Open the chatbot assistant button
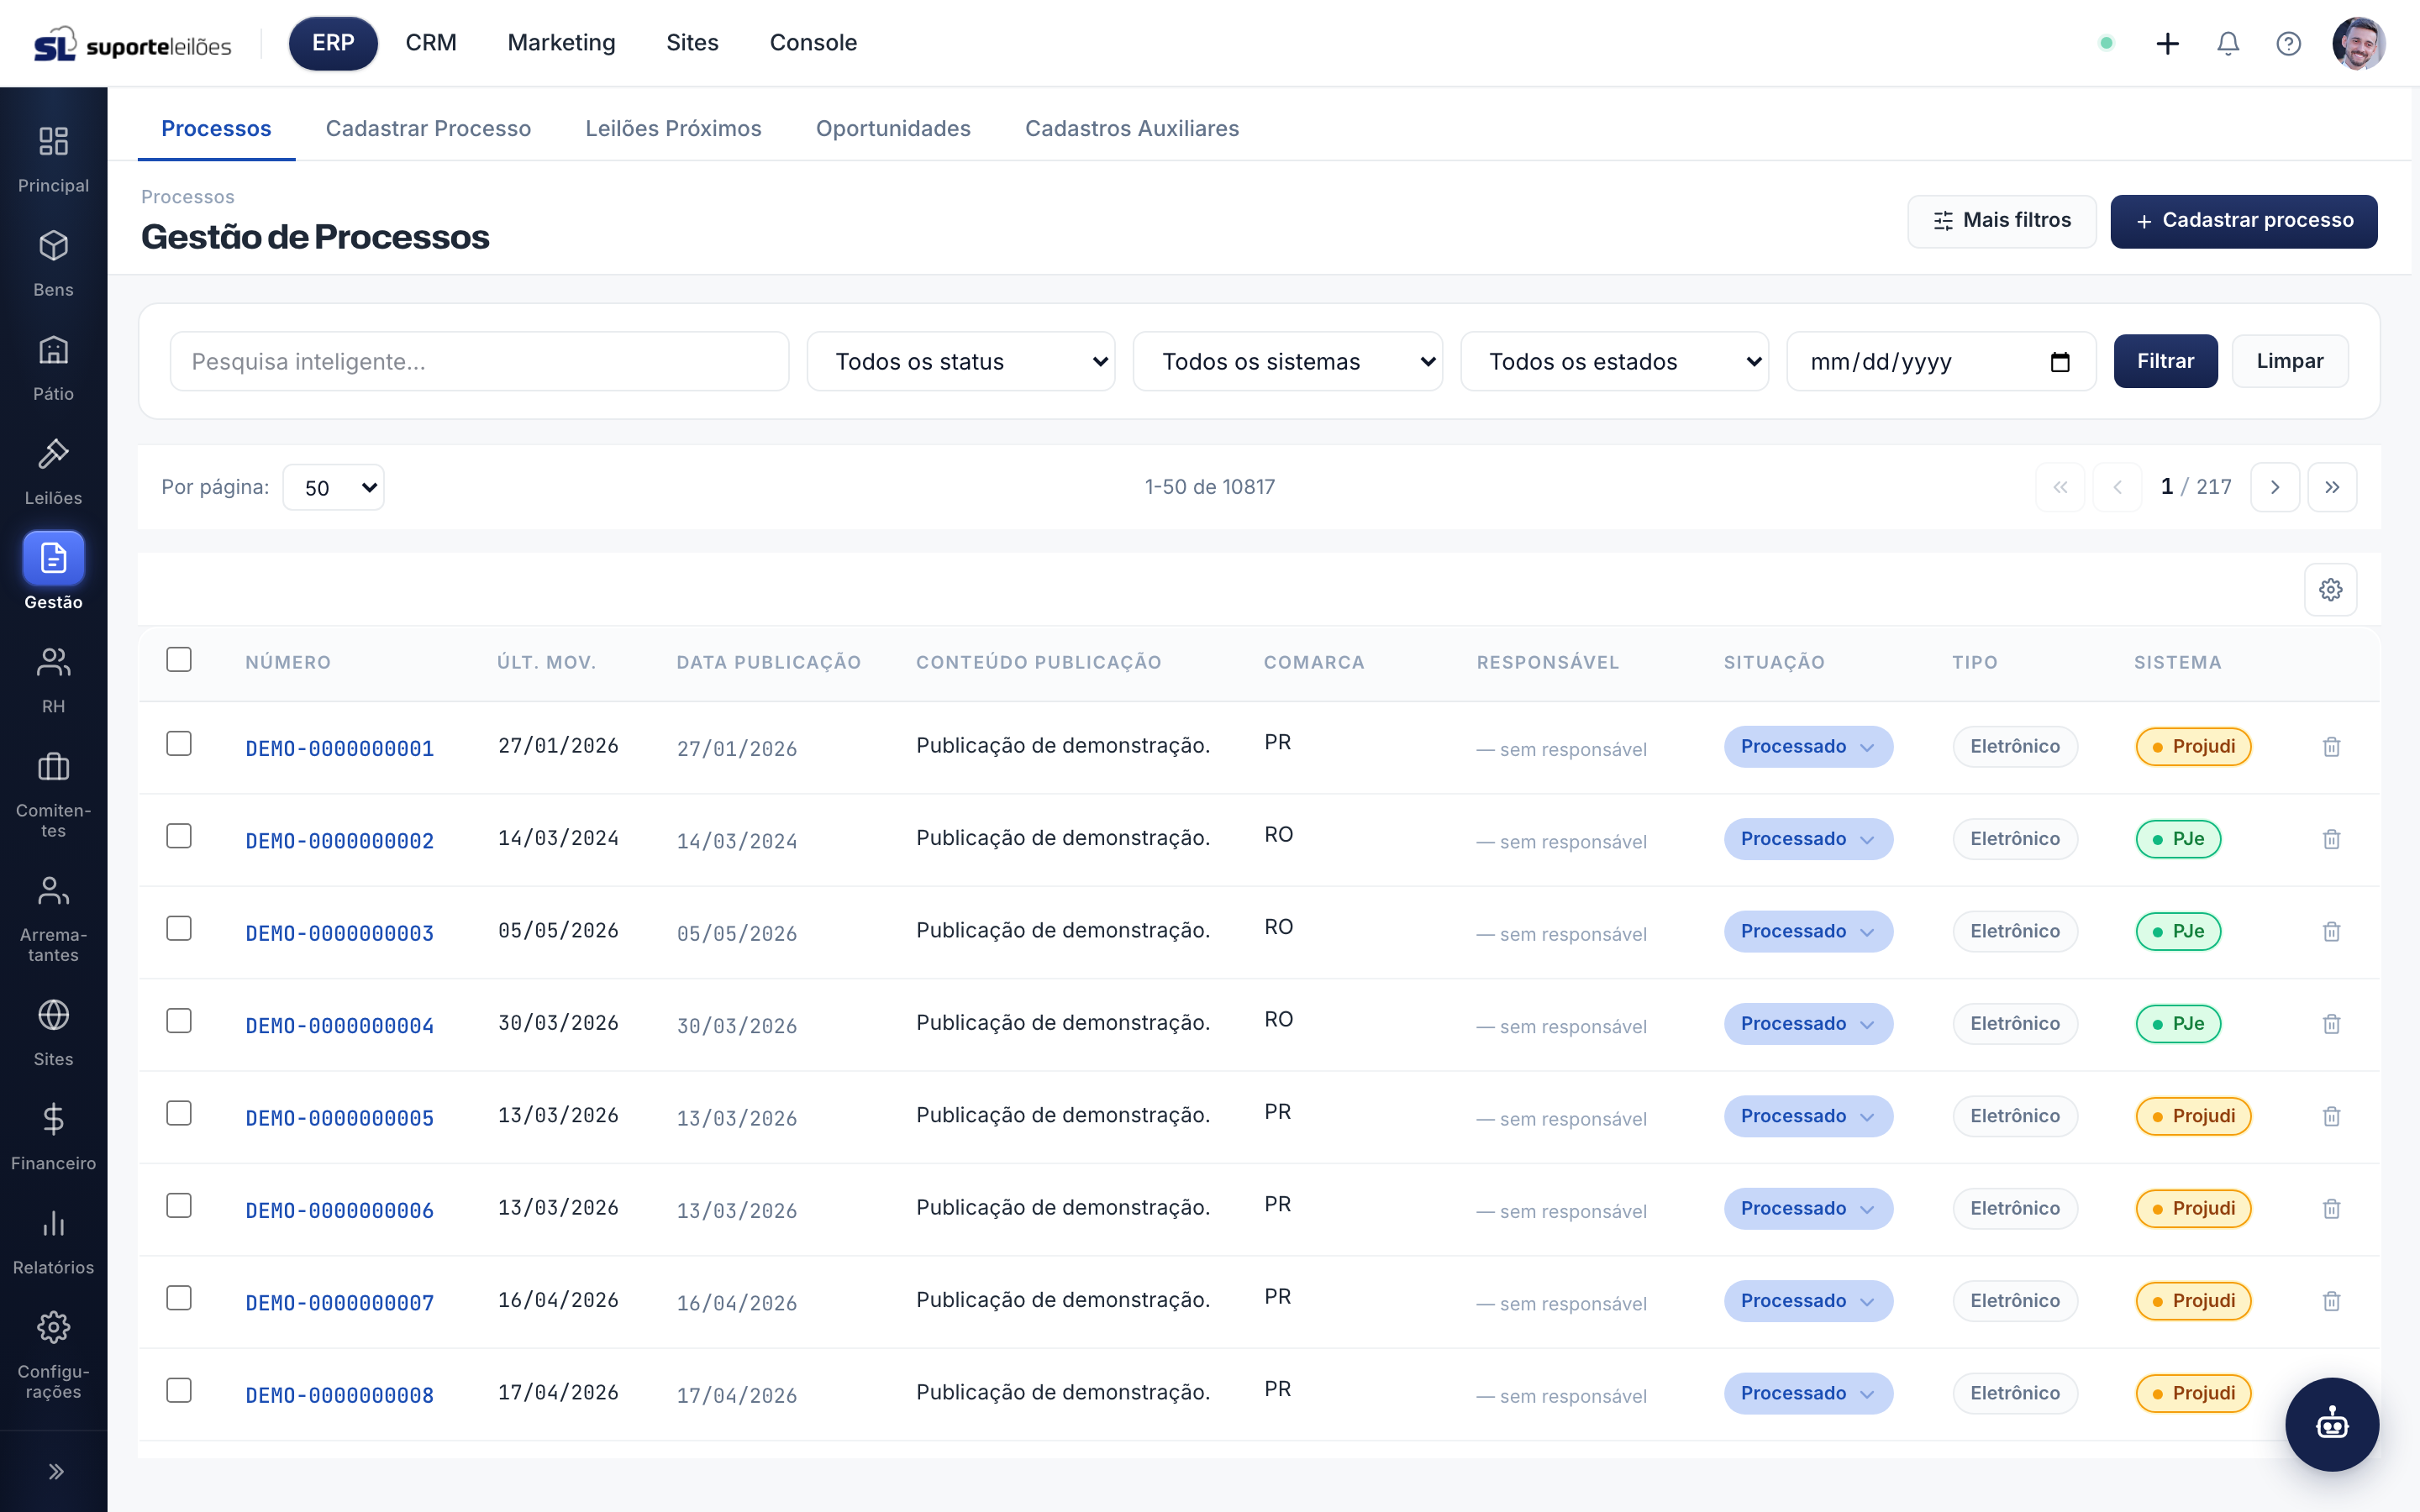Screen dimensions: 2420x1512 tap(2332, 1423)
